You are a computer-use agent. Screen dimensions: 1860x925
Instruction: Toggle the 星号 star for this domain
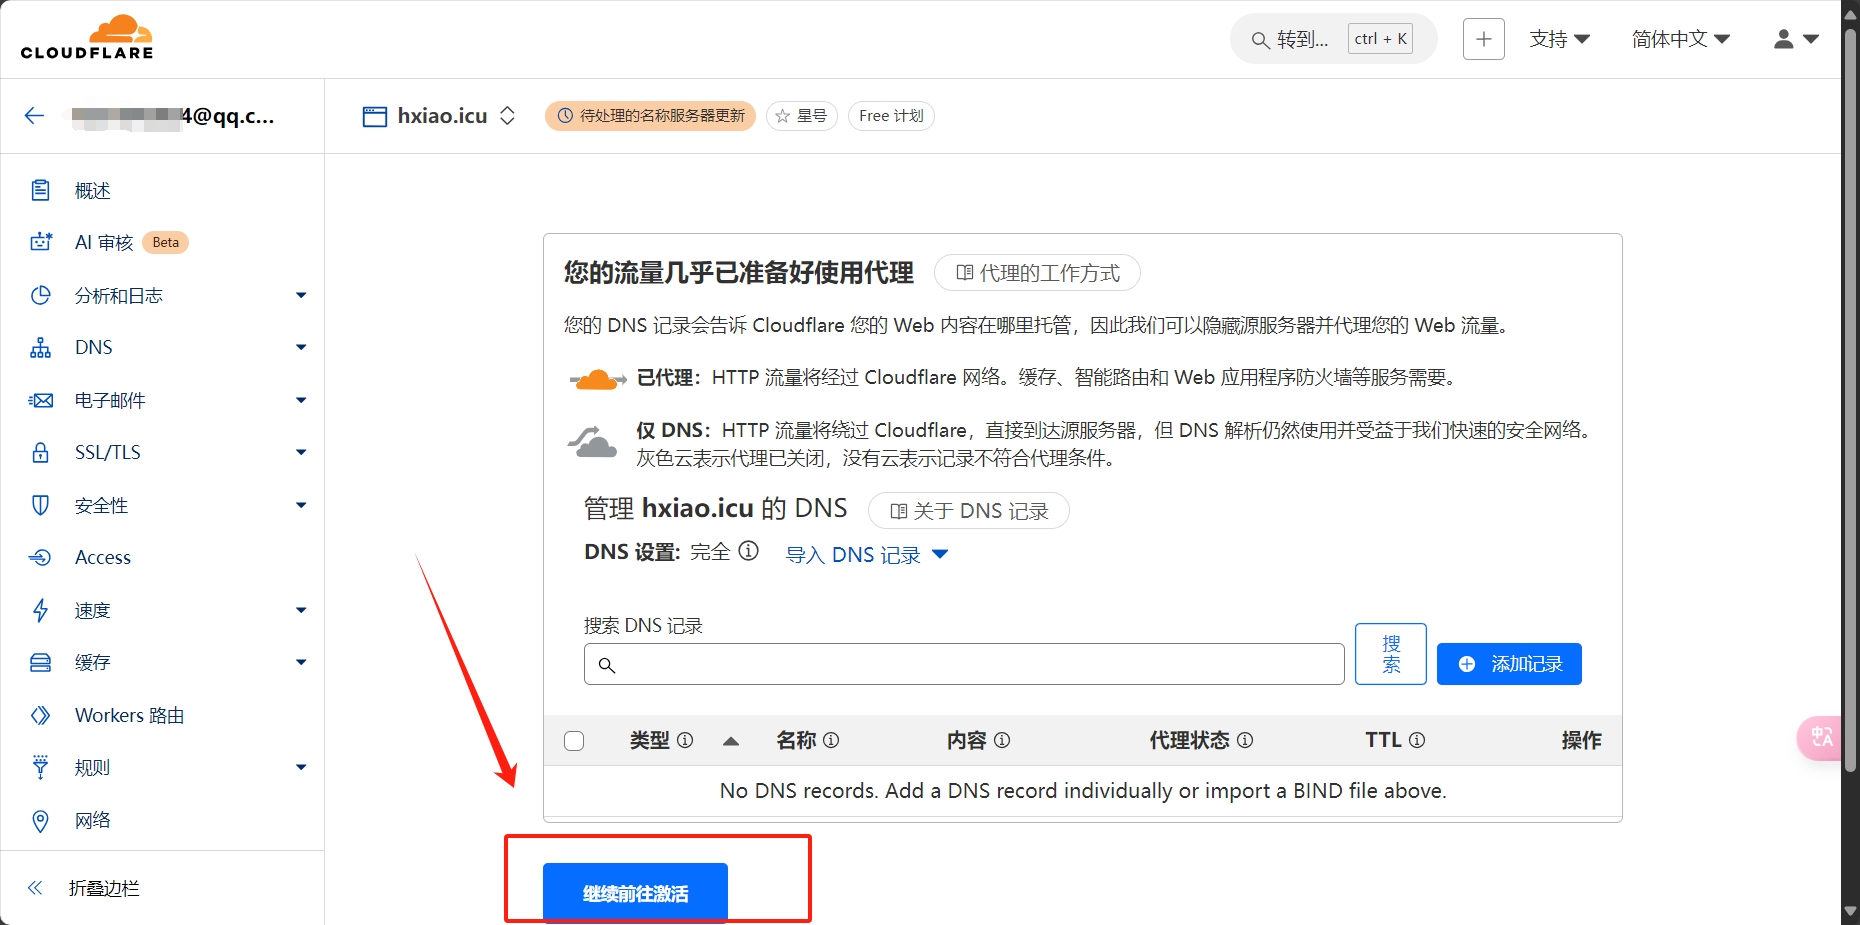click(x=801, y=116)
